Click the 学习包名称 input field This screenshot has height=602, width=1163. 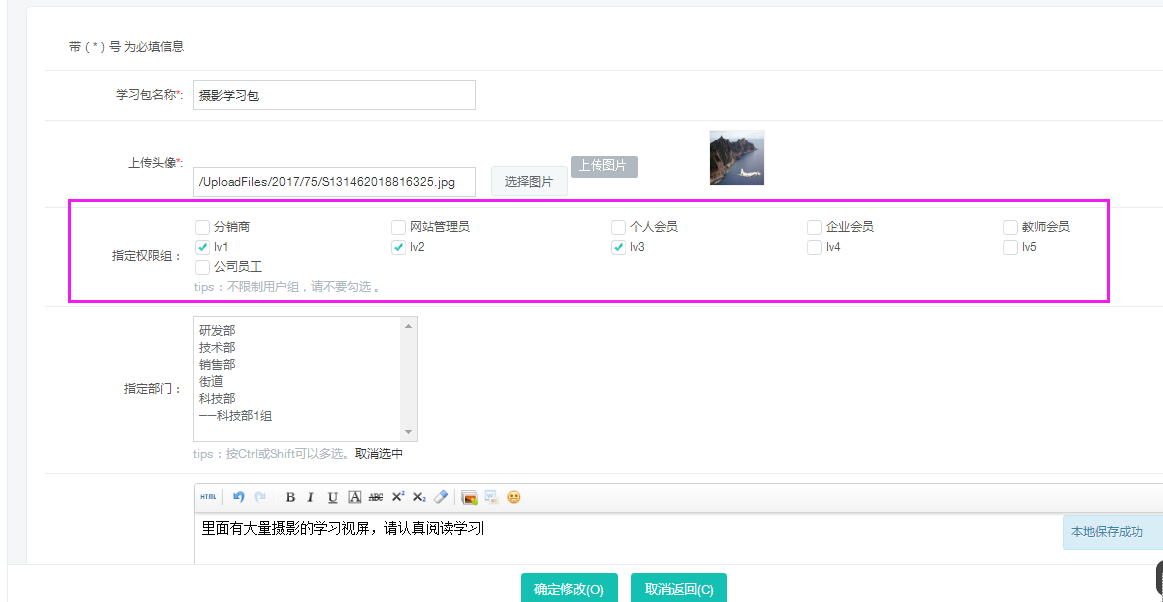(x=334, y=95)
